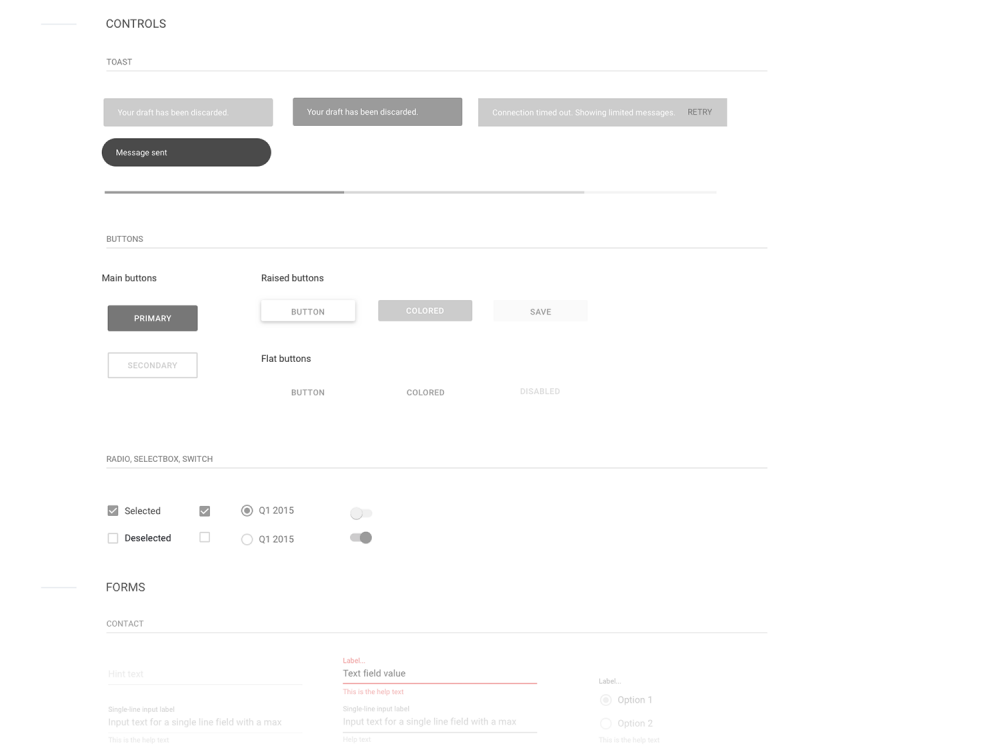Uncheck the small standalone checked checkbox

[204, 510]
